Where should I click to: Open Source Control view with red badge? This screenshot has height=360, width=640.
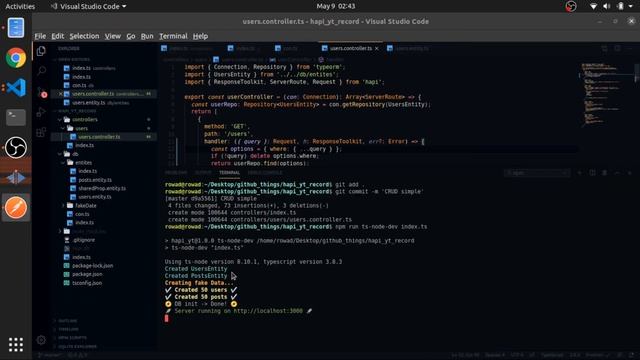(42, 92)
